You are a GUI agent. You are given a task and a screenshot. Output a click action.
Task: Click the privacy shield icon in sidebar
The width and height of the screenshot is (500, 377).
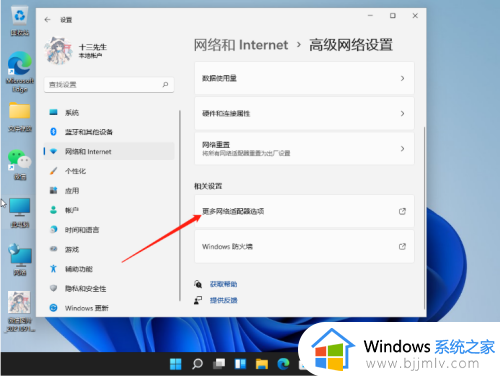(x=53, y=288)
